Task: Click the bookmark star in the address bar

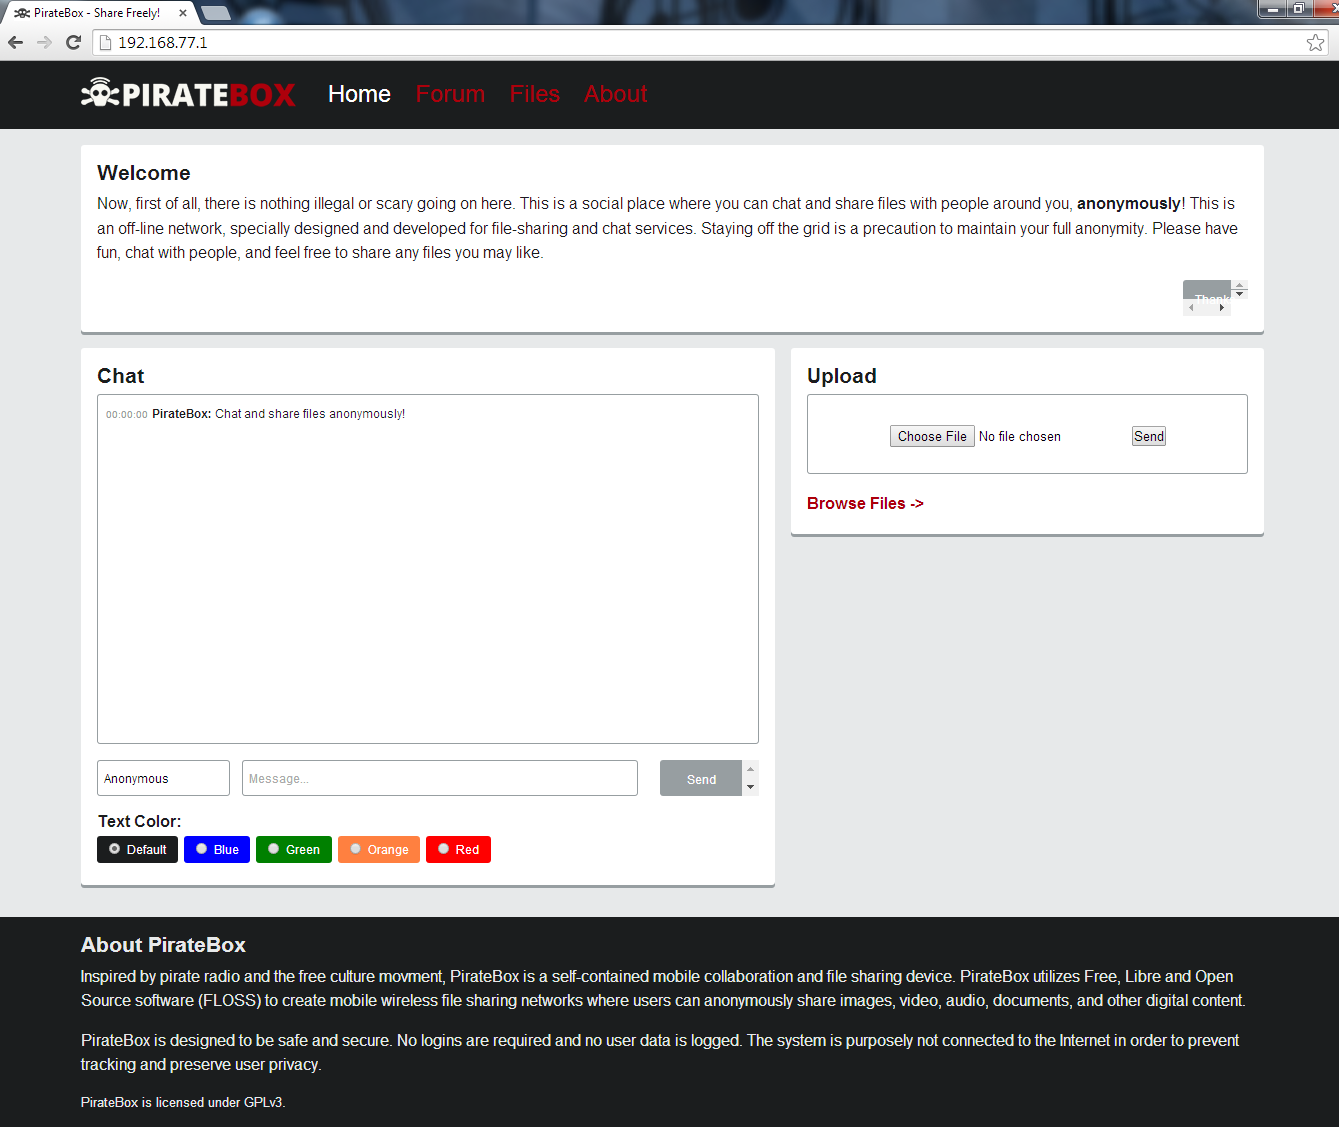Action: click(1315, 43)
